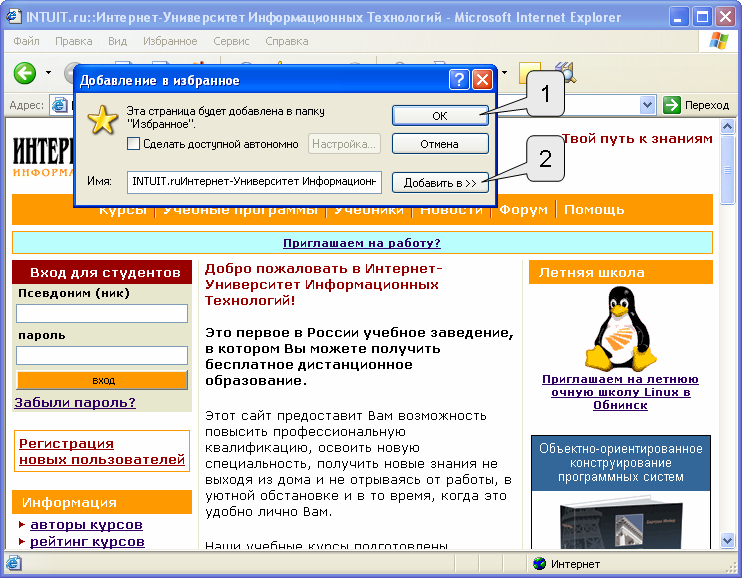Image resolution: width=742 pixels, height=578 pixels.
Task: Click the Интернет status bar zone text
Action: (x=575, y=564)
